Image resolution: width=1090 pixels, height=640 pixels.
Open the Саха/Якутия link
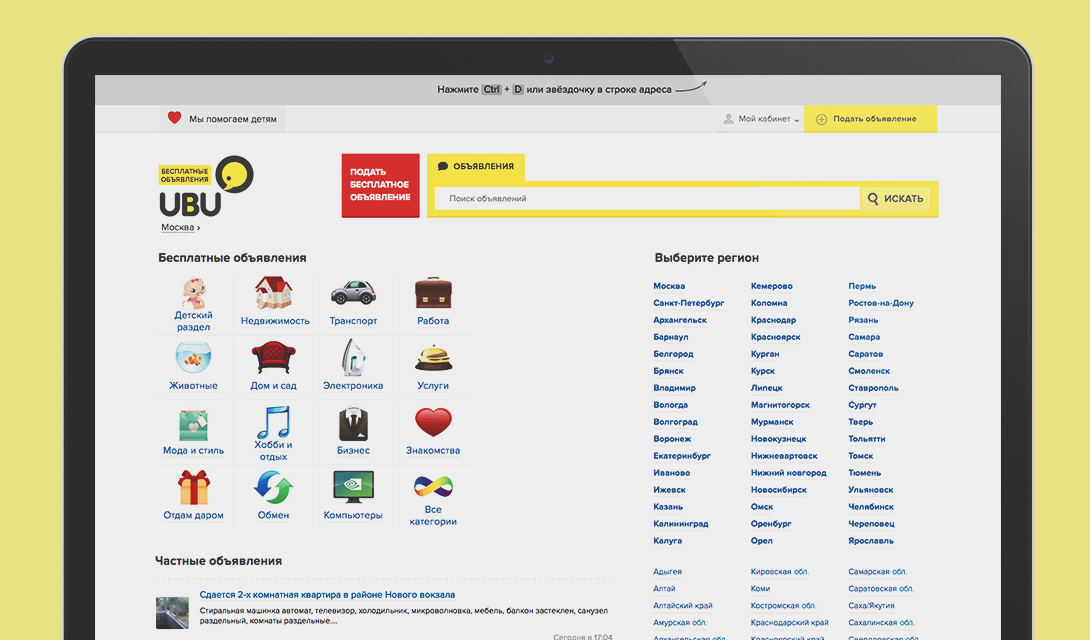870,605
